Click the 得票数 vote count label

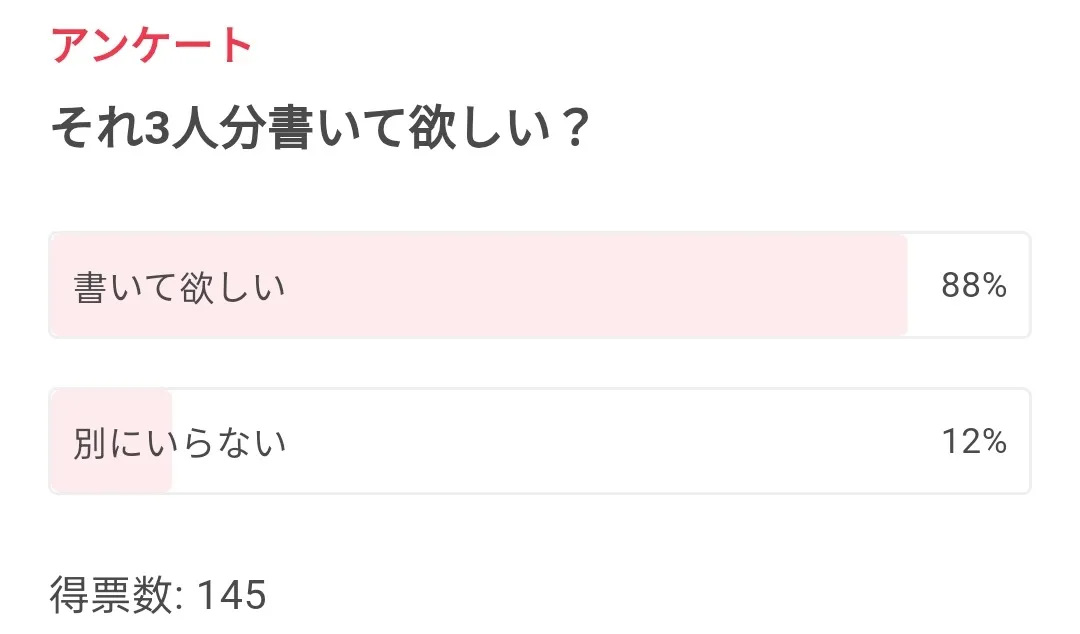tap(113, 596)
